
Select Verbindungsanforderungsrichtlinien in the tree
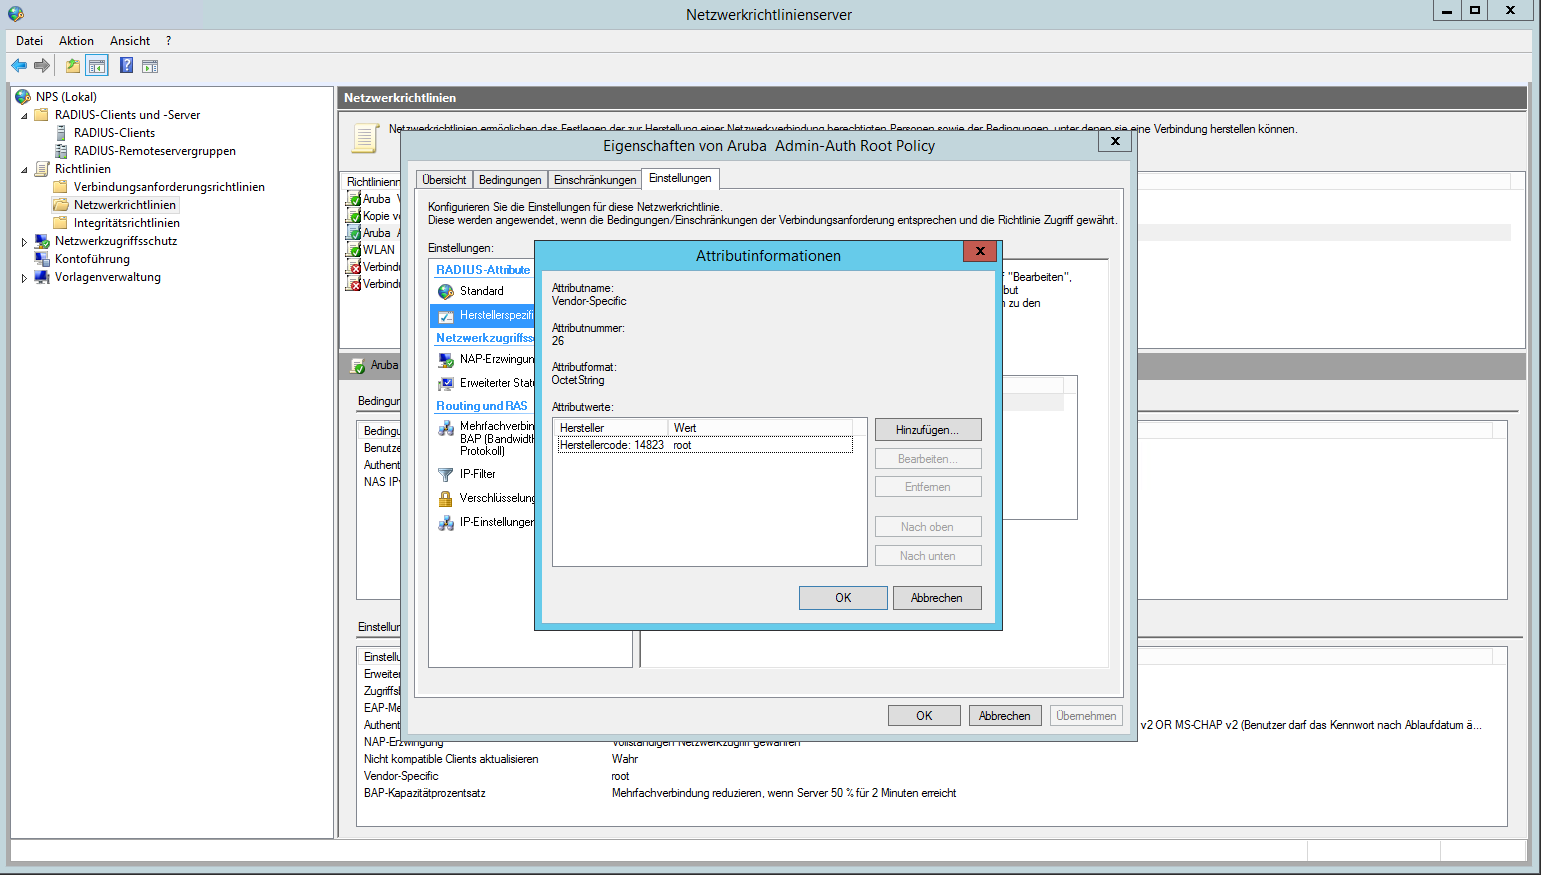click(x=168, y=187)
